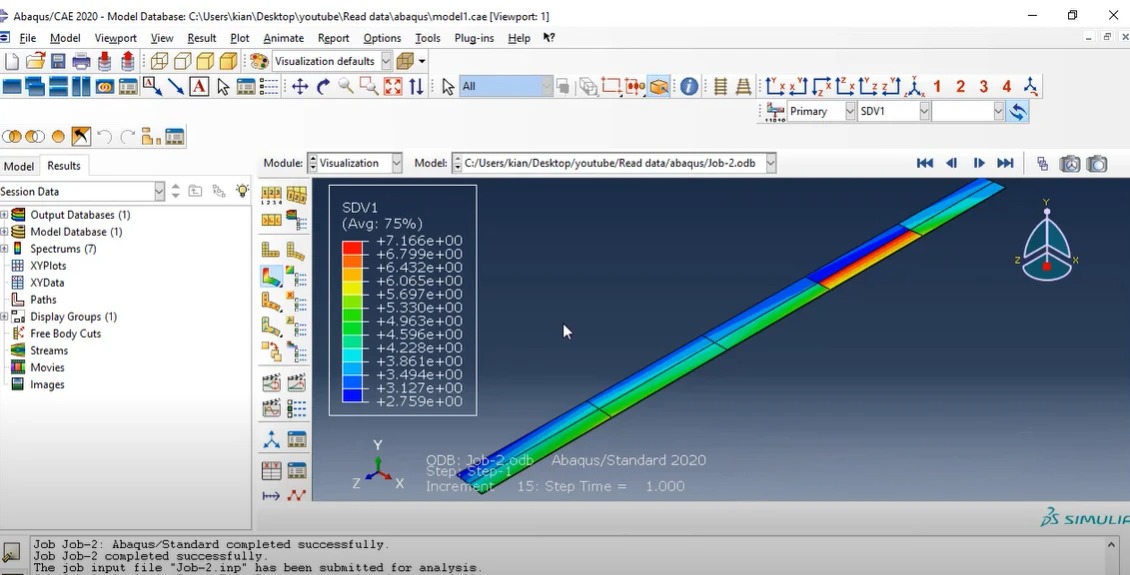
Task: Toggle filled render style
Action: [x=205, y=61]
